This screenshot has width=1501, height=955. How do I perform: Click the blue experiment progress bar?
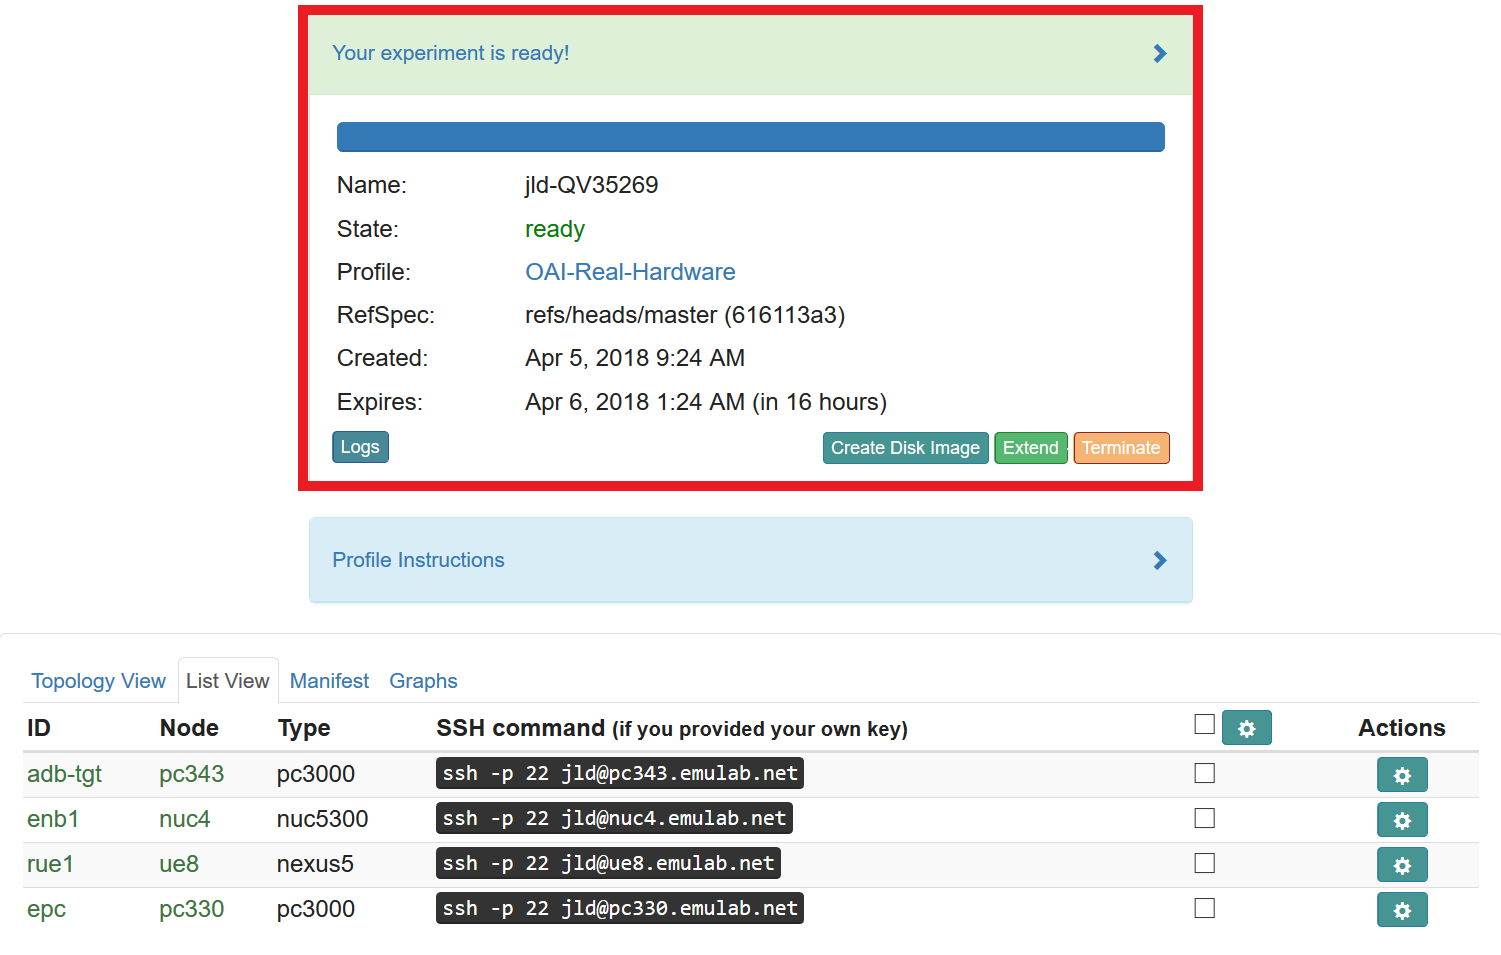(x=750, y=137)
